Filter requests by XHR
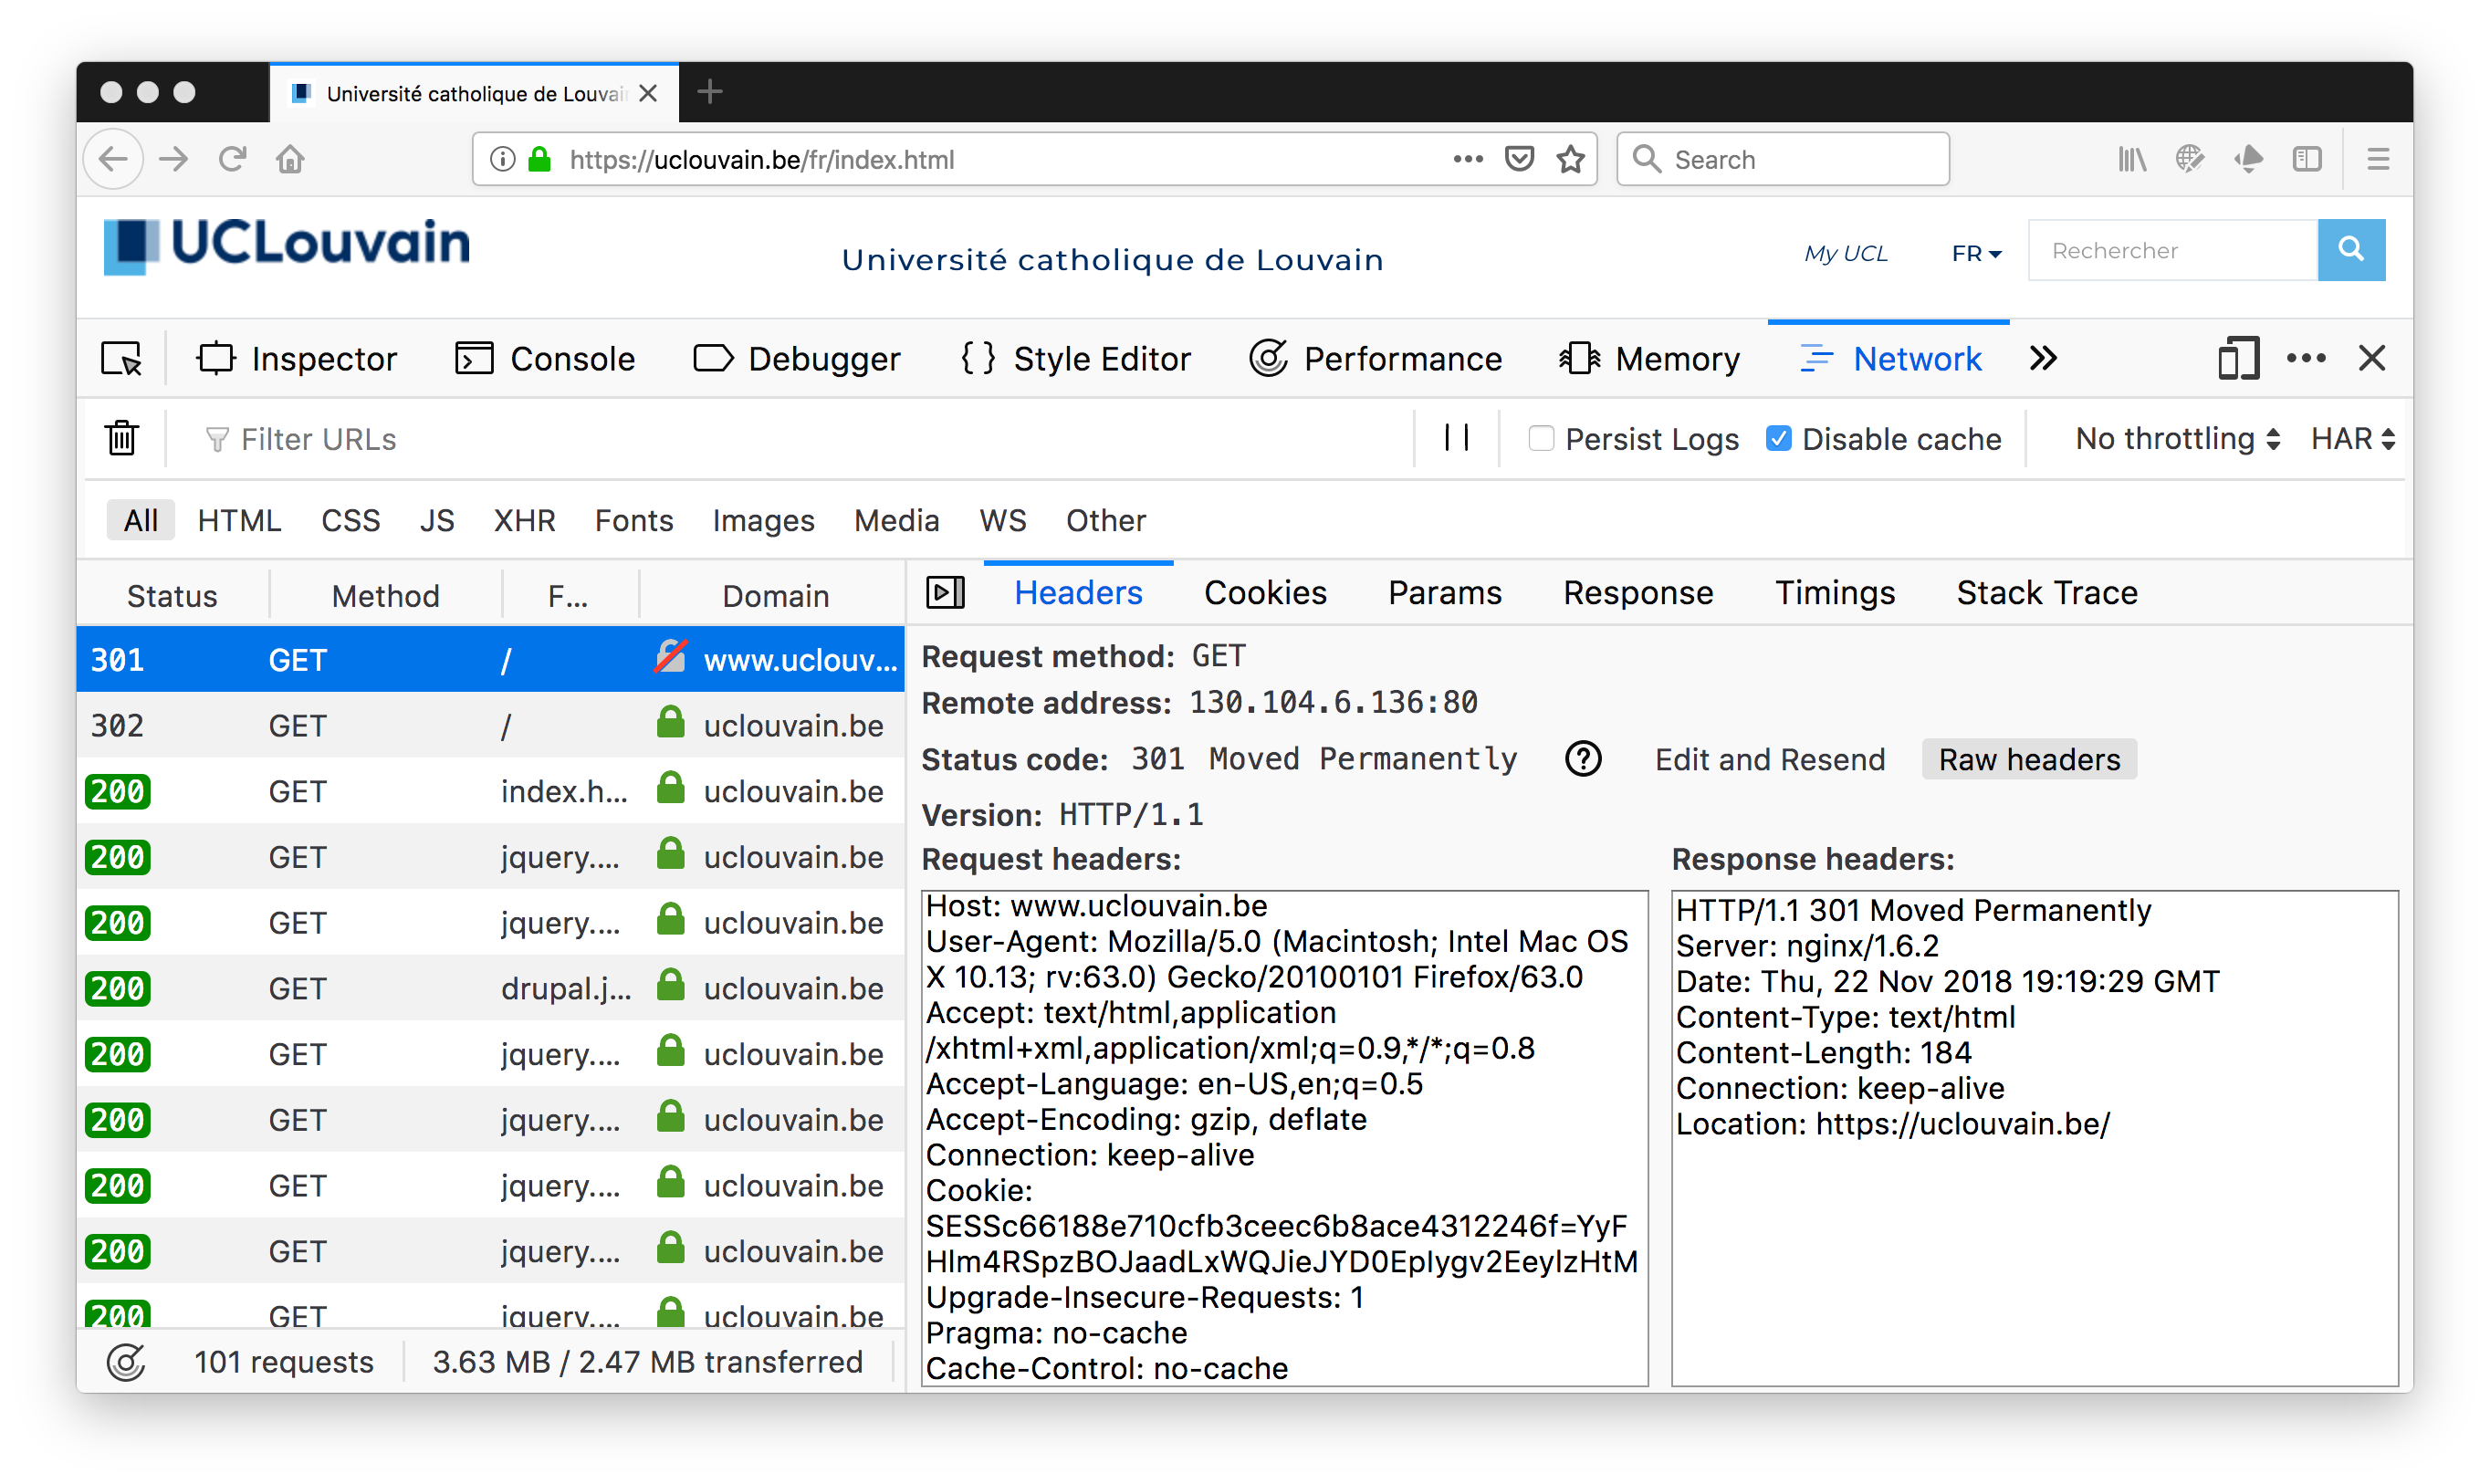This screenshot has height=1484, width=2490. [524, 520]
